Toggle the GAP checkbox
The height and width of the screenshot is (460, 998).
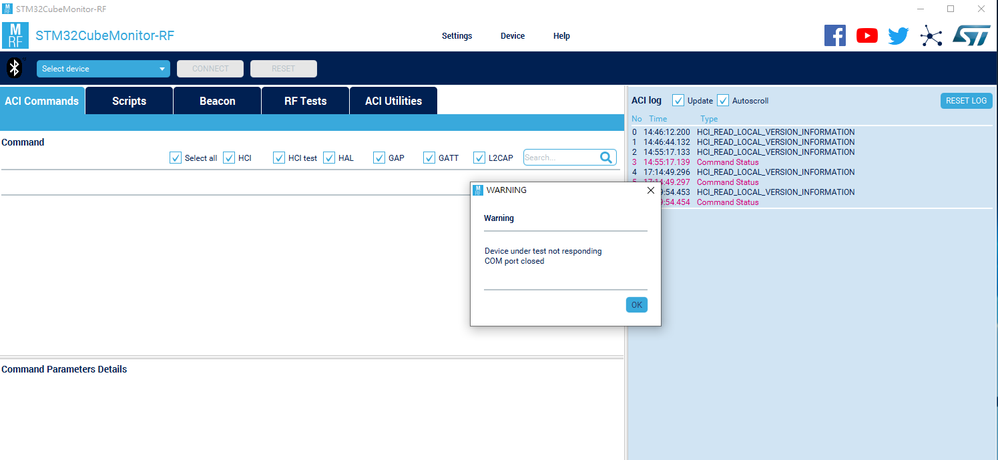coord(379,158)
